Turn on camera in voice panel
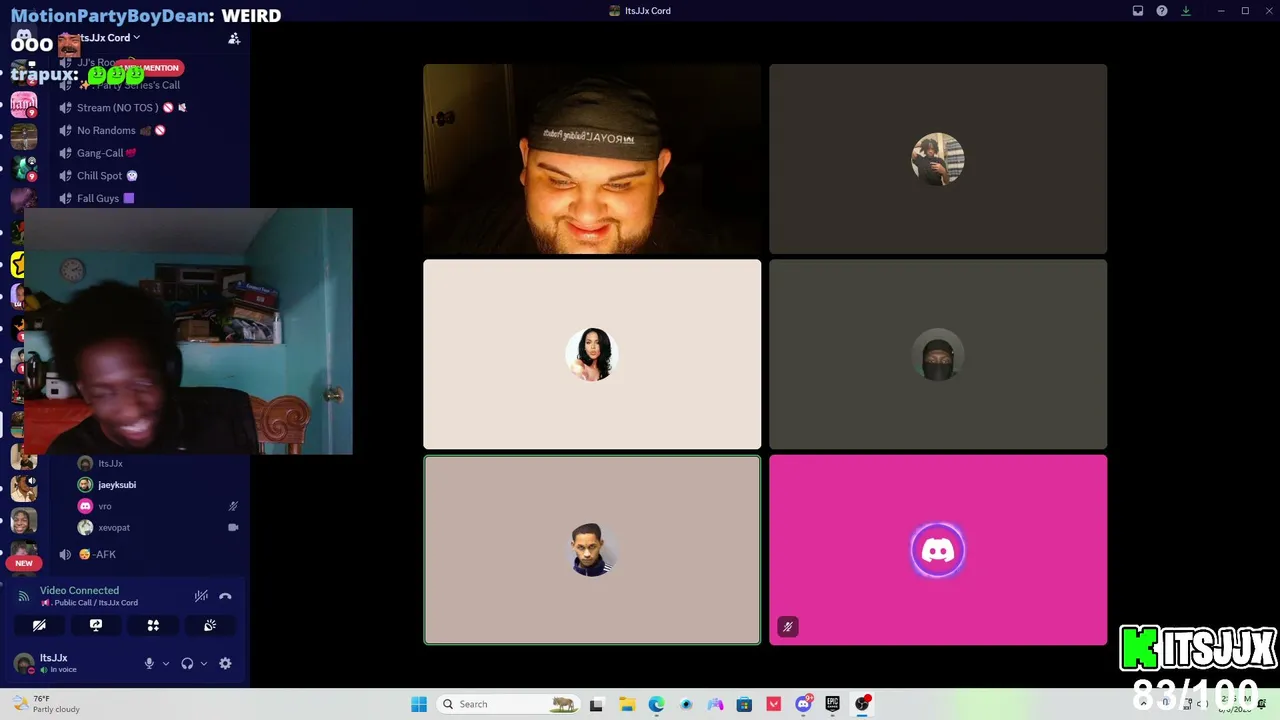This screenshot has width=1280, height=720. [x=39, y=625]
